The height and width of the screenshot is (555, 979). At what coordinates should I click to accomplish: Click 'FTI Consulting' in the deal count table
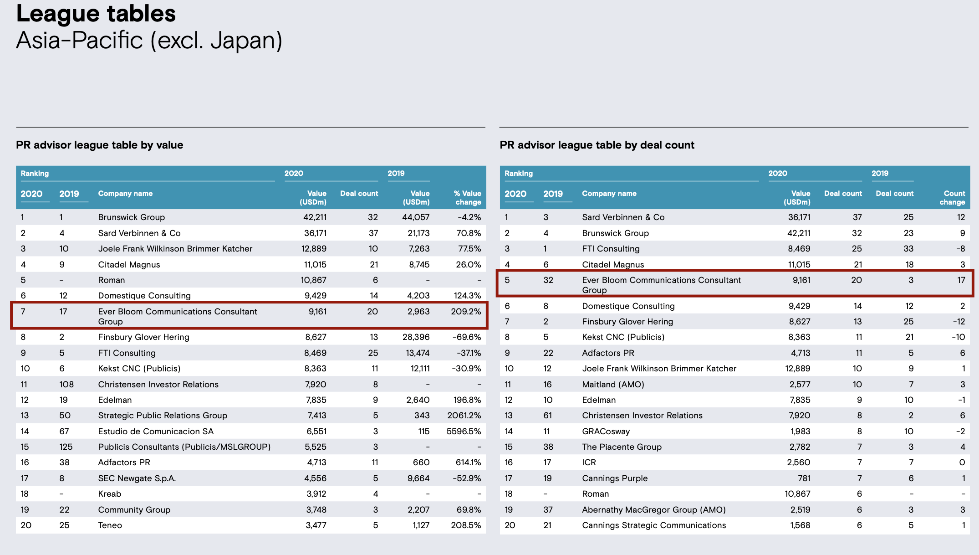(x=611, y=248)
